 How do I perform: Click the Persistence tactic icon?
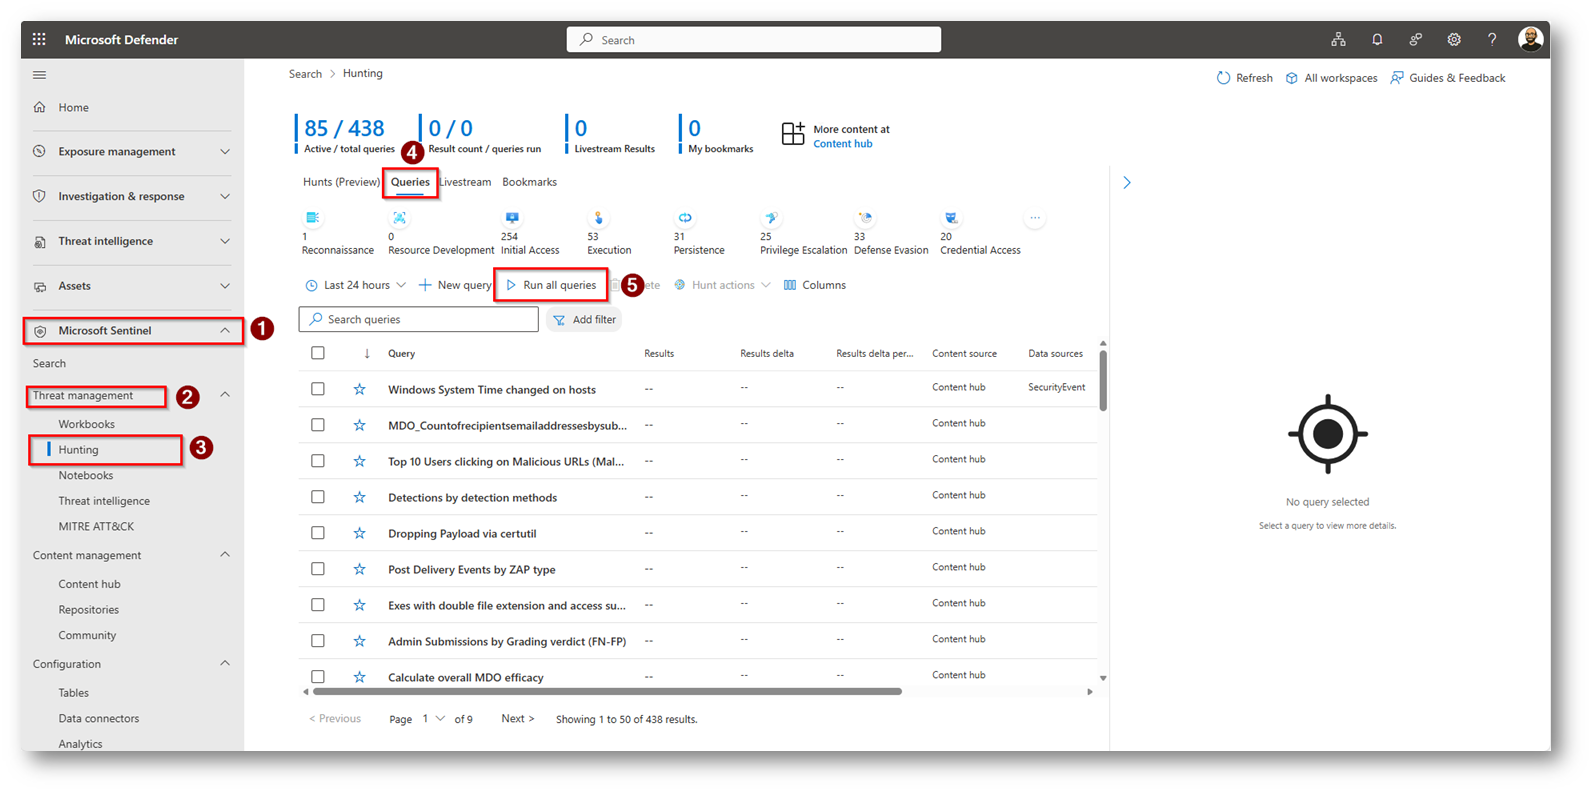(685, 218)
